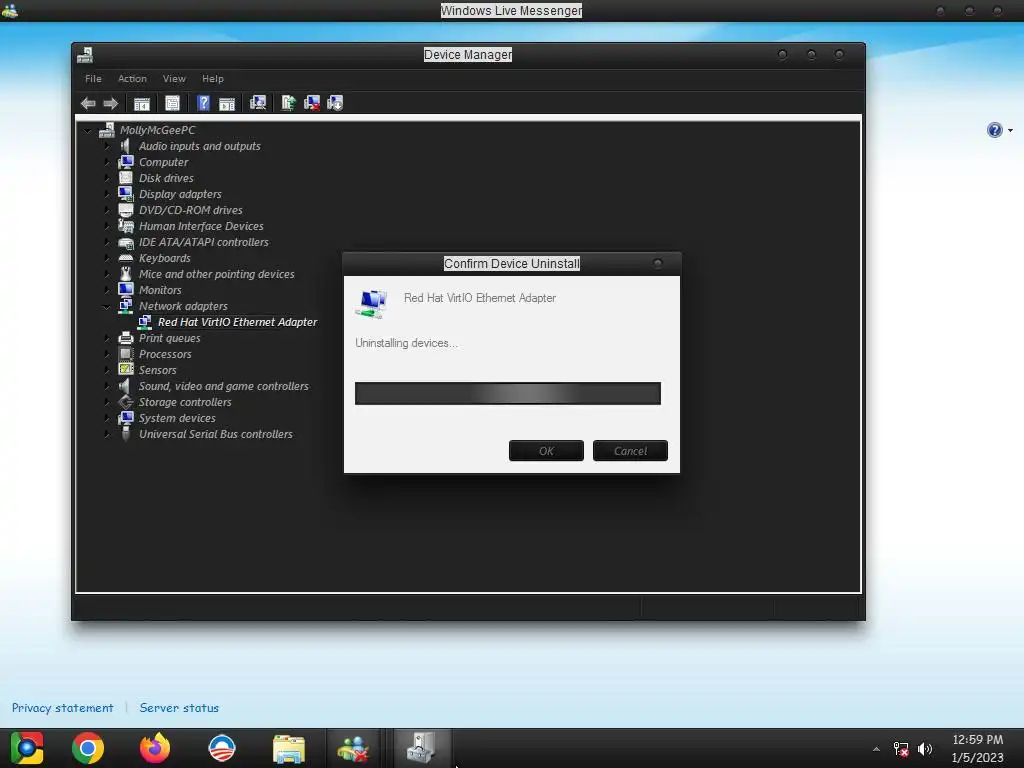
Task: Select the Monitors tree item
Action: [x=160, y=290]
